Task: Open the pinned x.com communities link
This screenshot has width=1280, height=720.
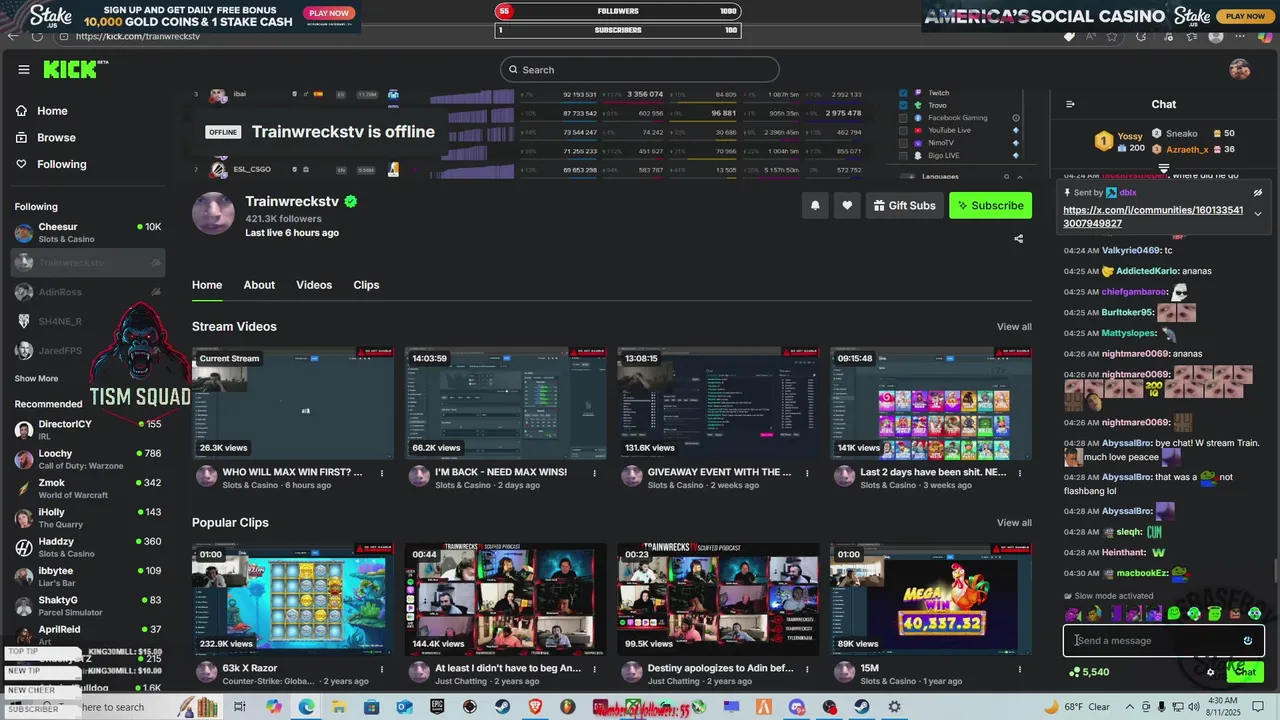Action: [1153, 217]
